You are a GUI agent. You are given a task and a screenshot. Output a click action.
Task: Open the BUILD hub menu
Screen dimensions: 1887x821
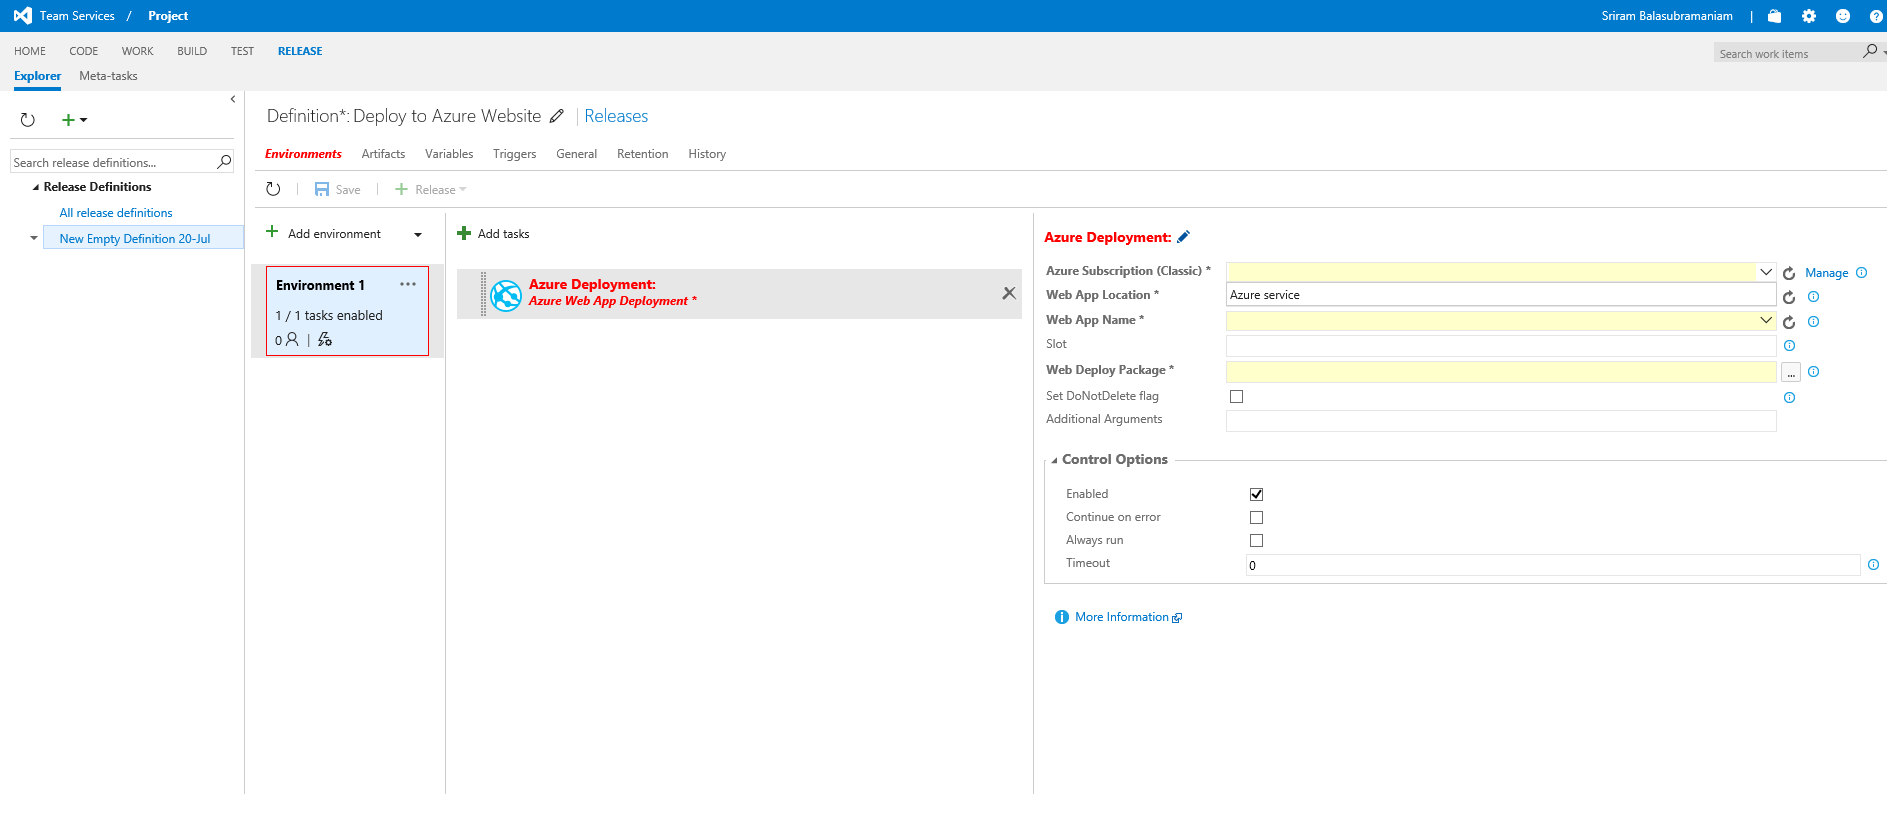192,51
